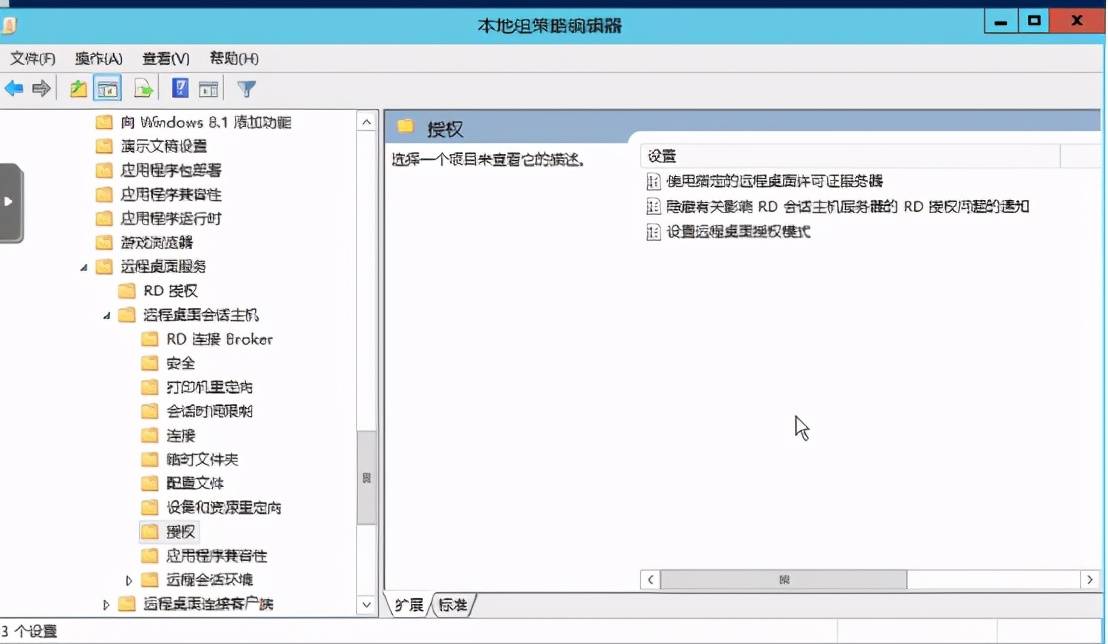This screenshot has width=1108, height=644.
Task: Select the RD 授权 folder
Action: pyautogui.click(x=158, y=291)
